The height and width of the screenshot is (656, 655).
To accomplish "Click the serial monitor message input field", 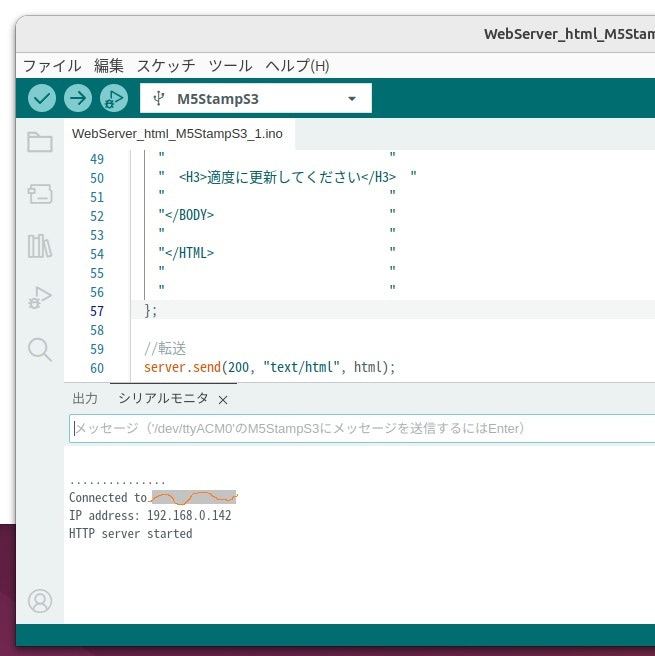I will coord(362,428).
